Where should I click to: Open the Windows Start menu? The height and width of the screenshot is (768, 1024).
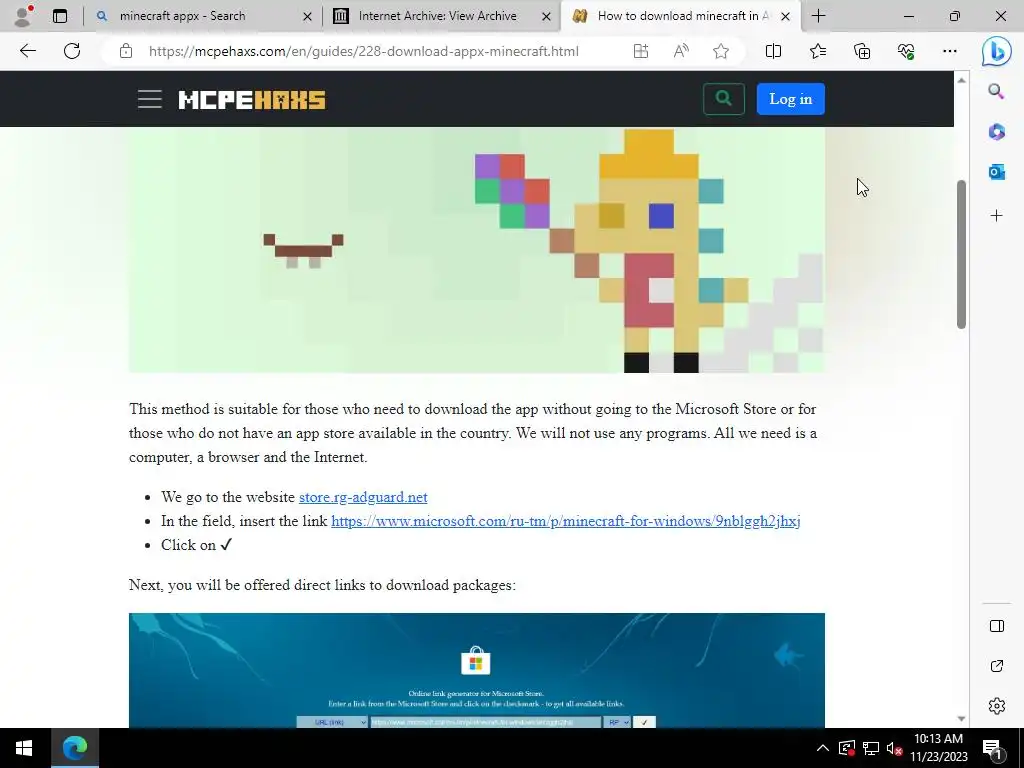(x=24, y=748)
